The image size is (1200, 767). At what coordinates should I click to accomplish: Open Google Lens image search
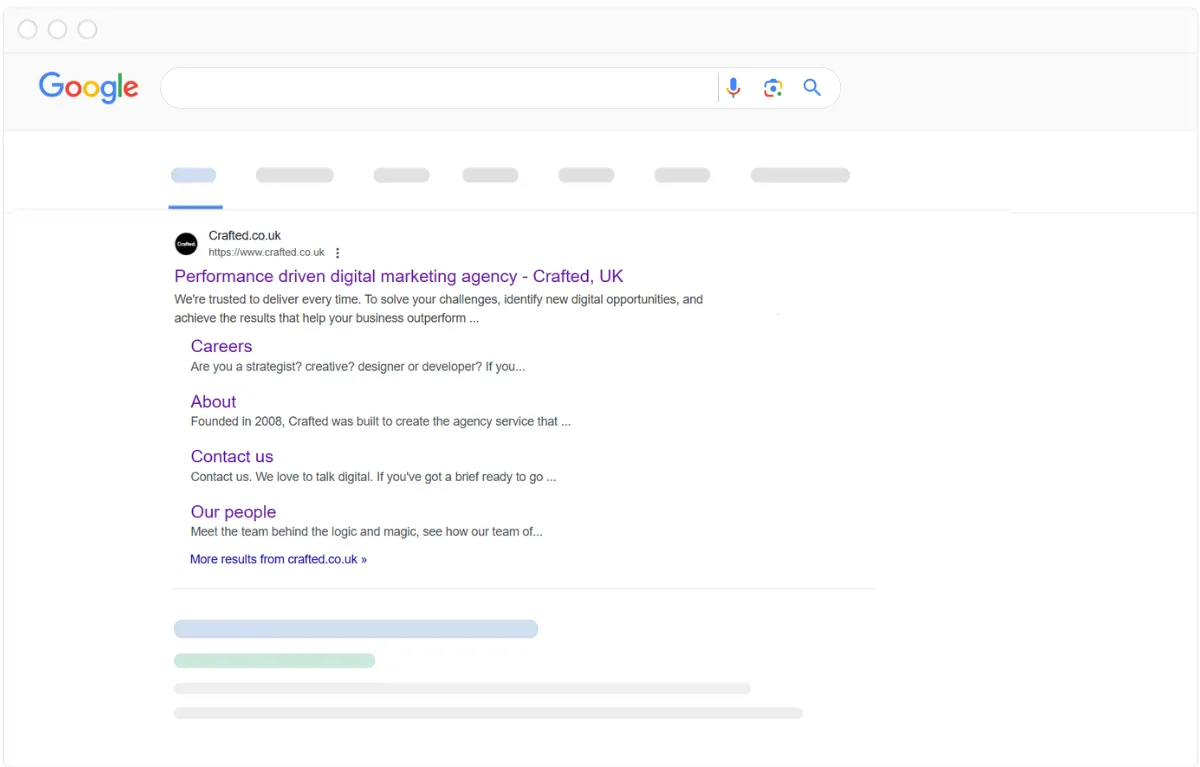[773, 88]
